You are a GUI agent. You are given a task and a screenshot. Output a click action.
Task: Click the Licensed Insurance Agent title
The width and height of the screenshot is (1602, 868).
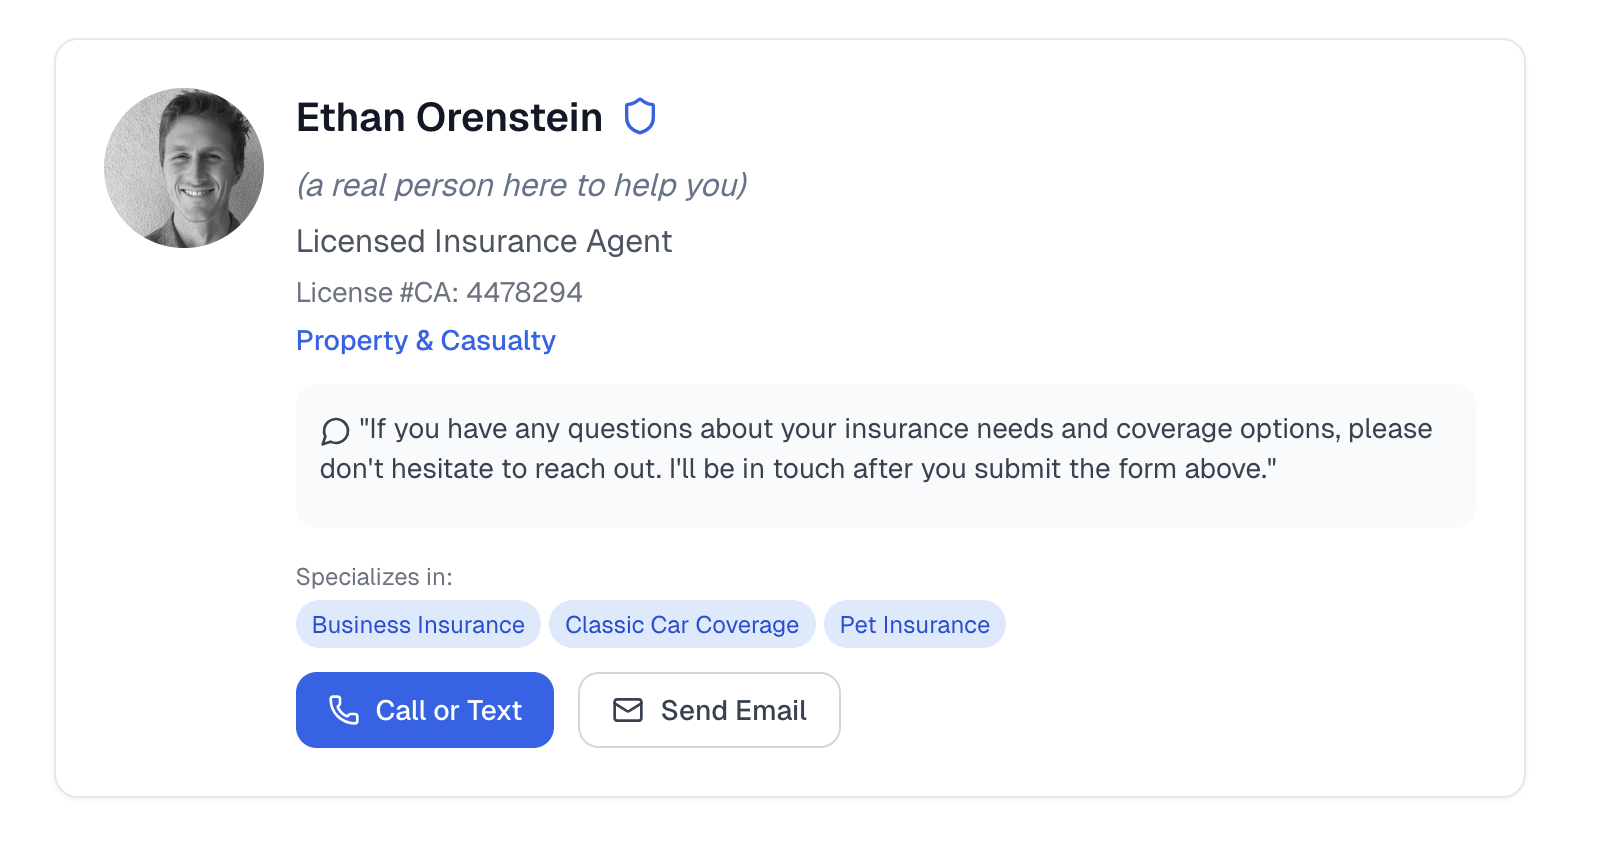[x=484, y=242]
